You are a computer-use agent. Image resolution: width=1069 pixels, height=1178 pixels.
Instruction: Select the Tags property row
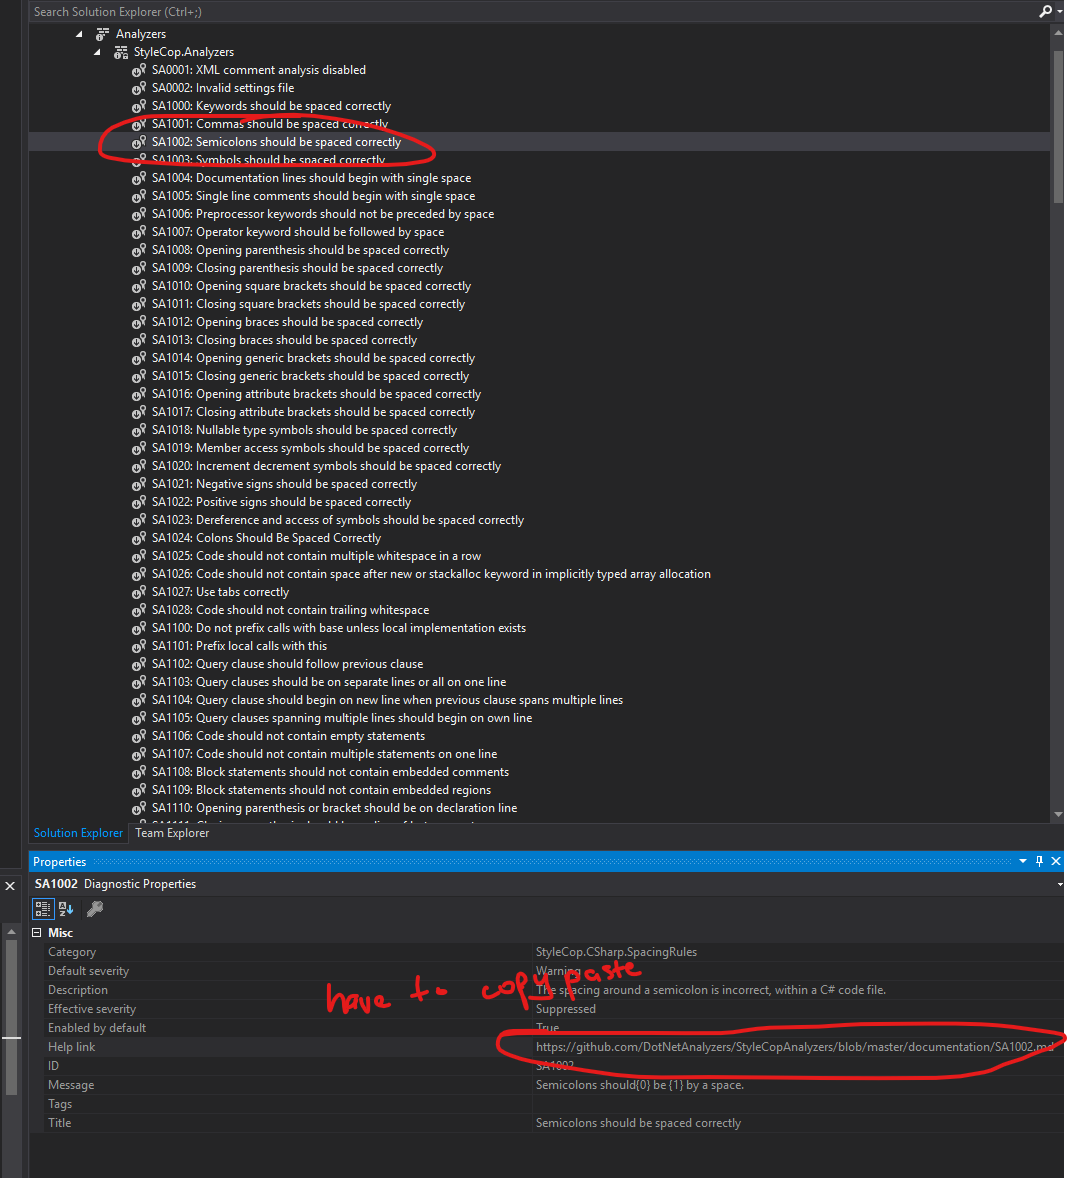[547, 1104]
